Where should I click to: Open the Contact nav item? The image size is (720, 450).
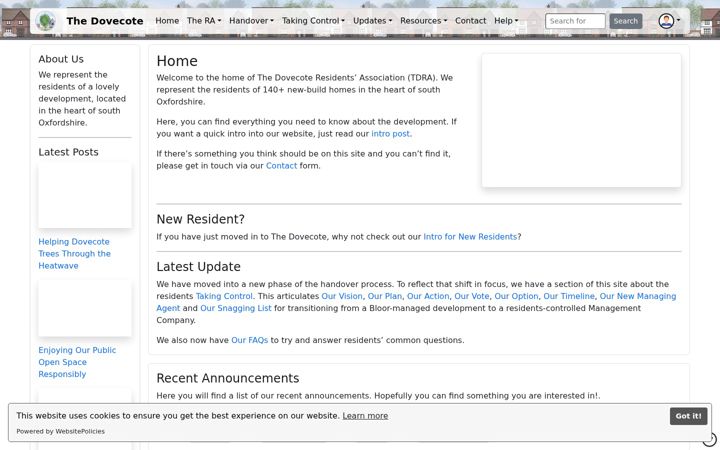coord(470,21)
